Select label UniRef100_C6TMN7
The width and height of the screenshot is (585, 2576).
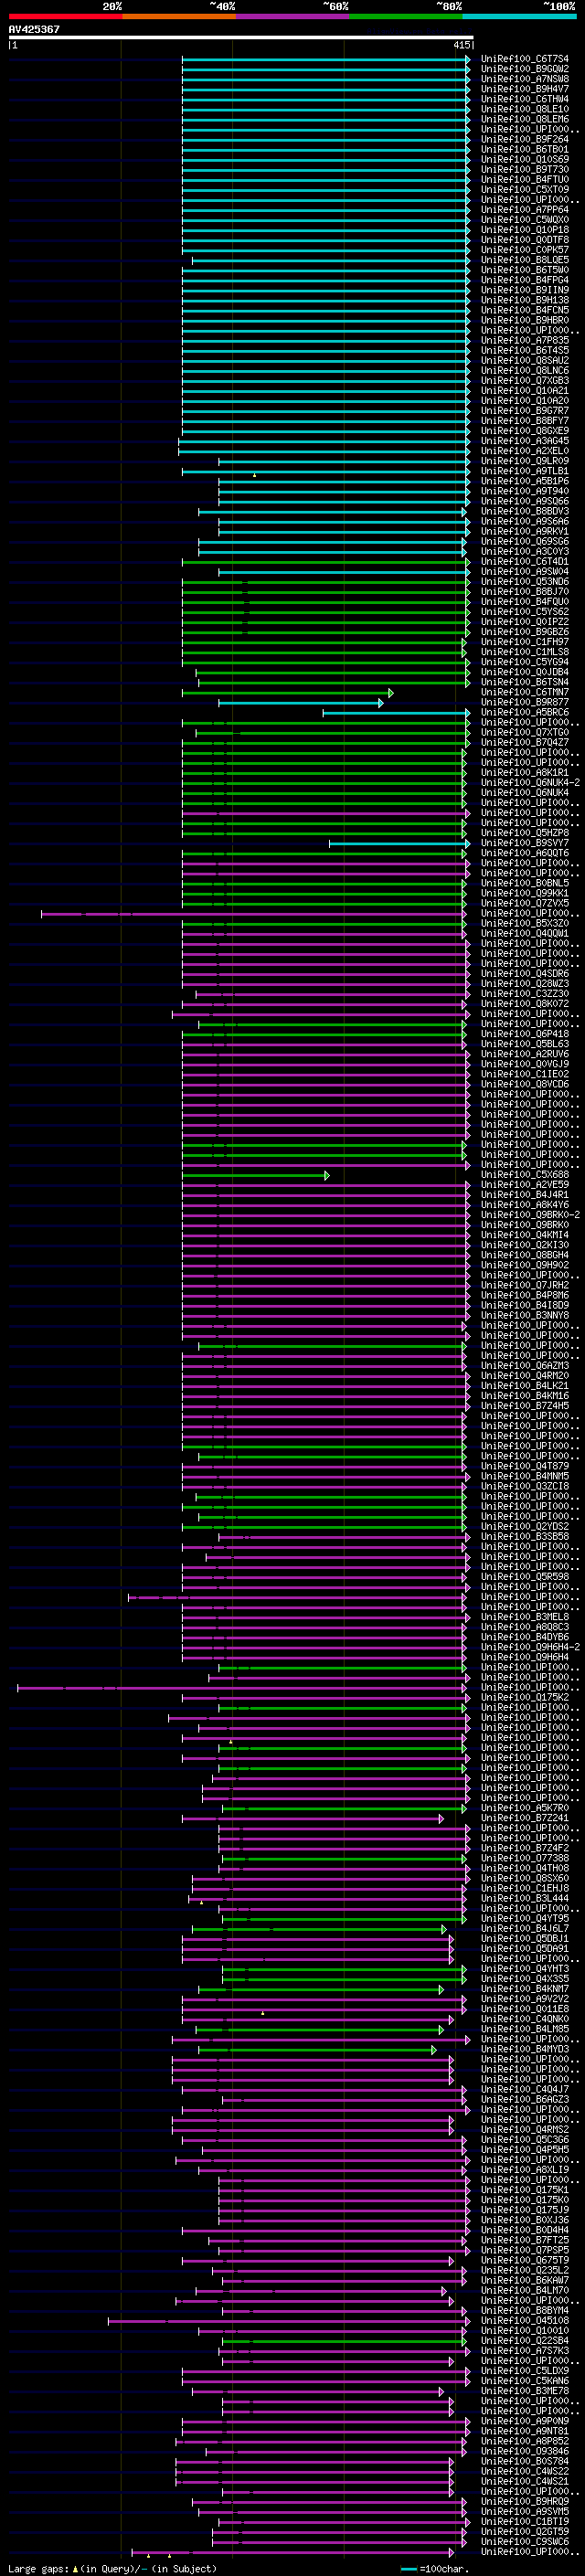[x=525, y=692]
